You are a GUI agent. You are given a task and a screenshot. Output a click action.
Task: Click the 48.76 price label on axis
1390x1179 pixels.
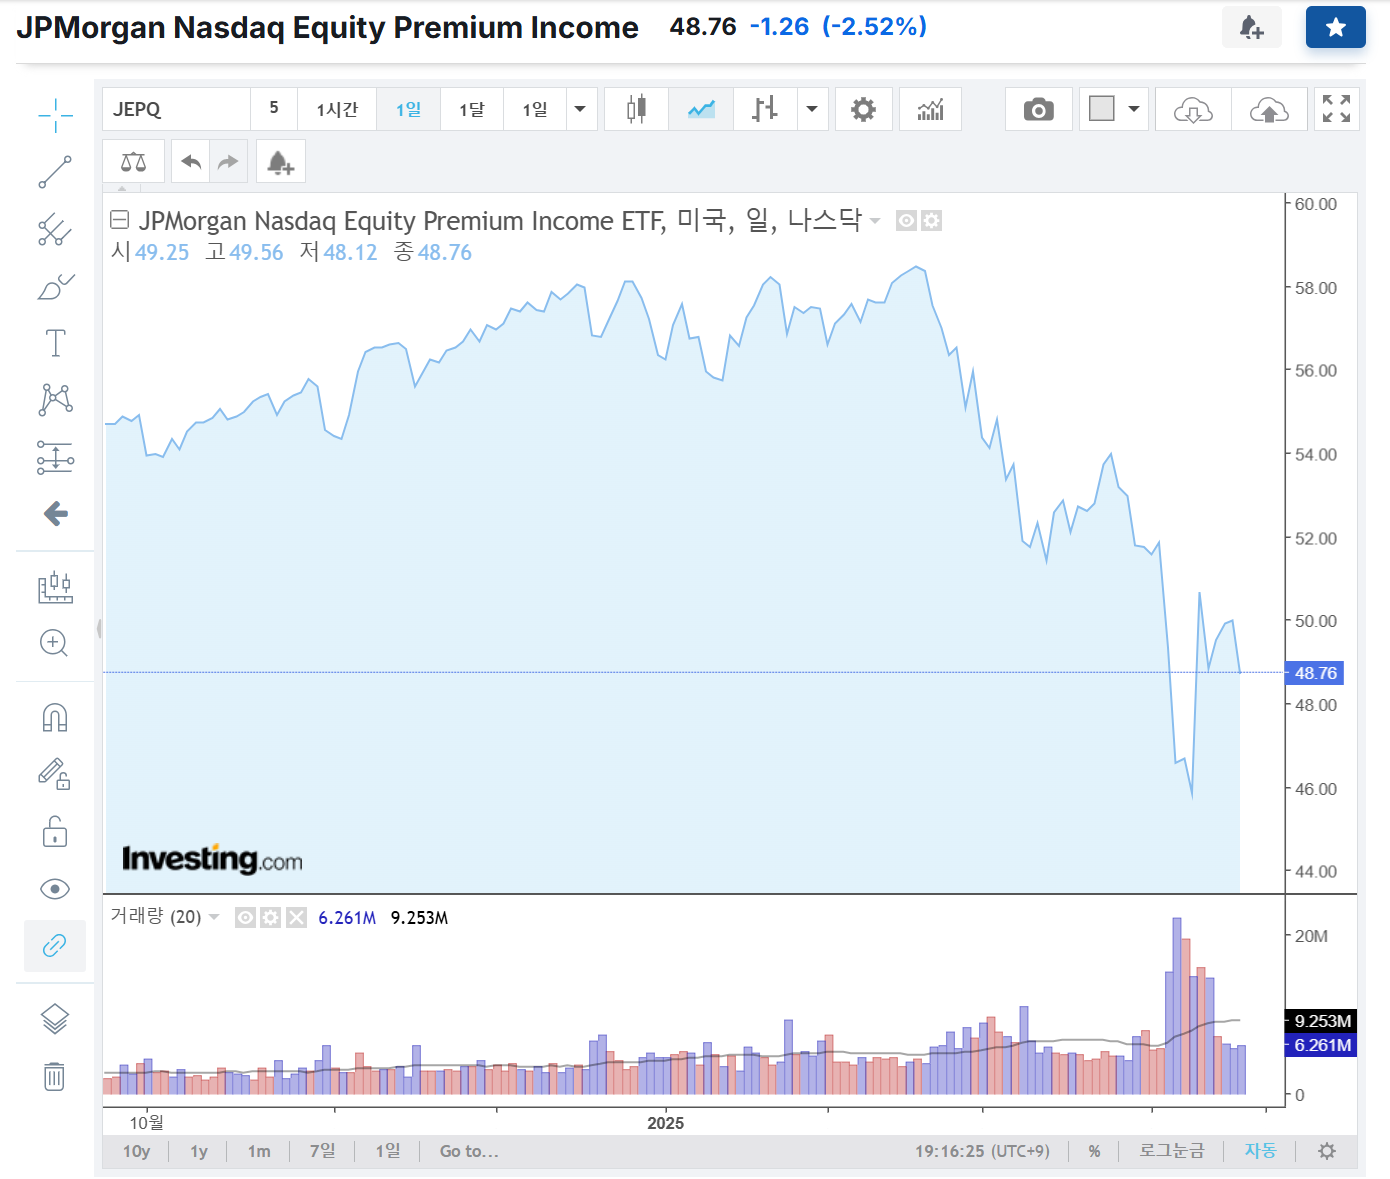point(1315,673)
